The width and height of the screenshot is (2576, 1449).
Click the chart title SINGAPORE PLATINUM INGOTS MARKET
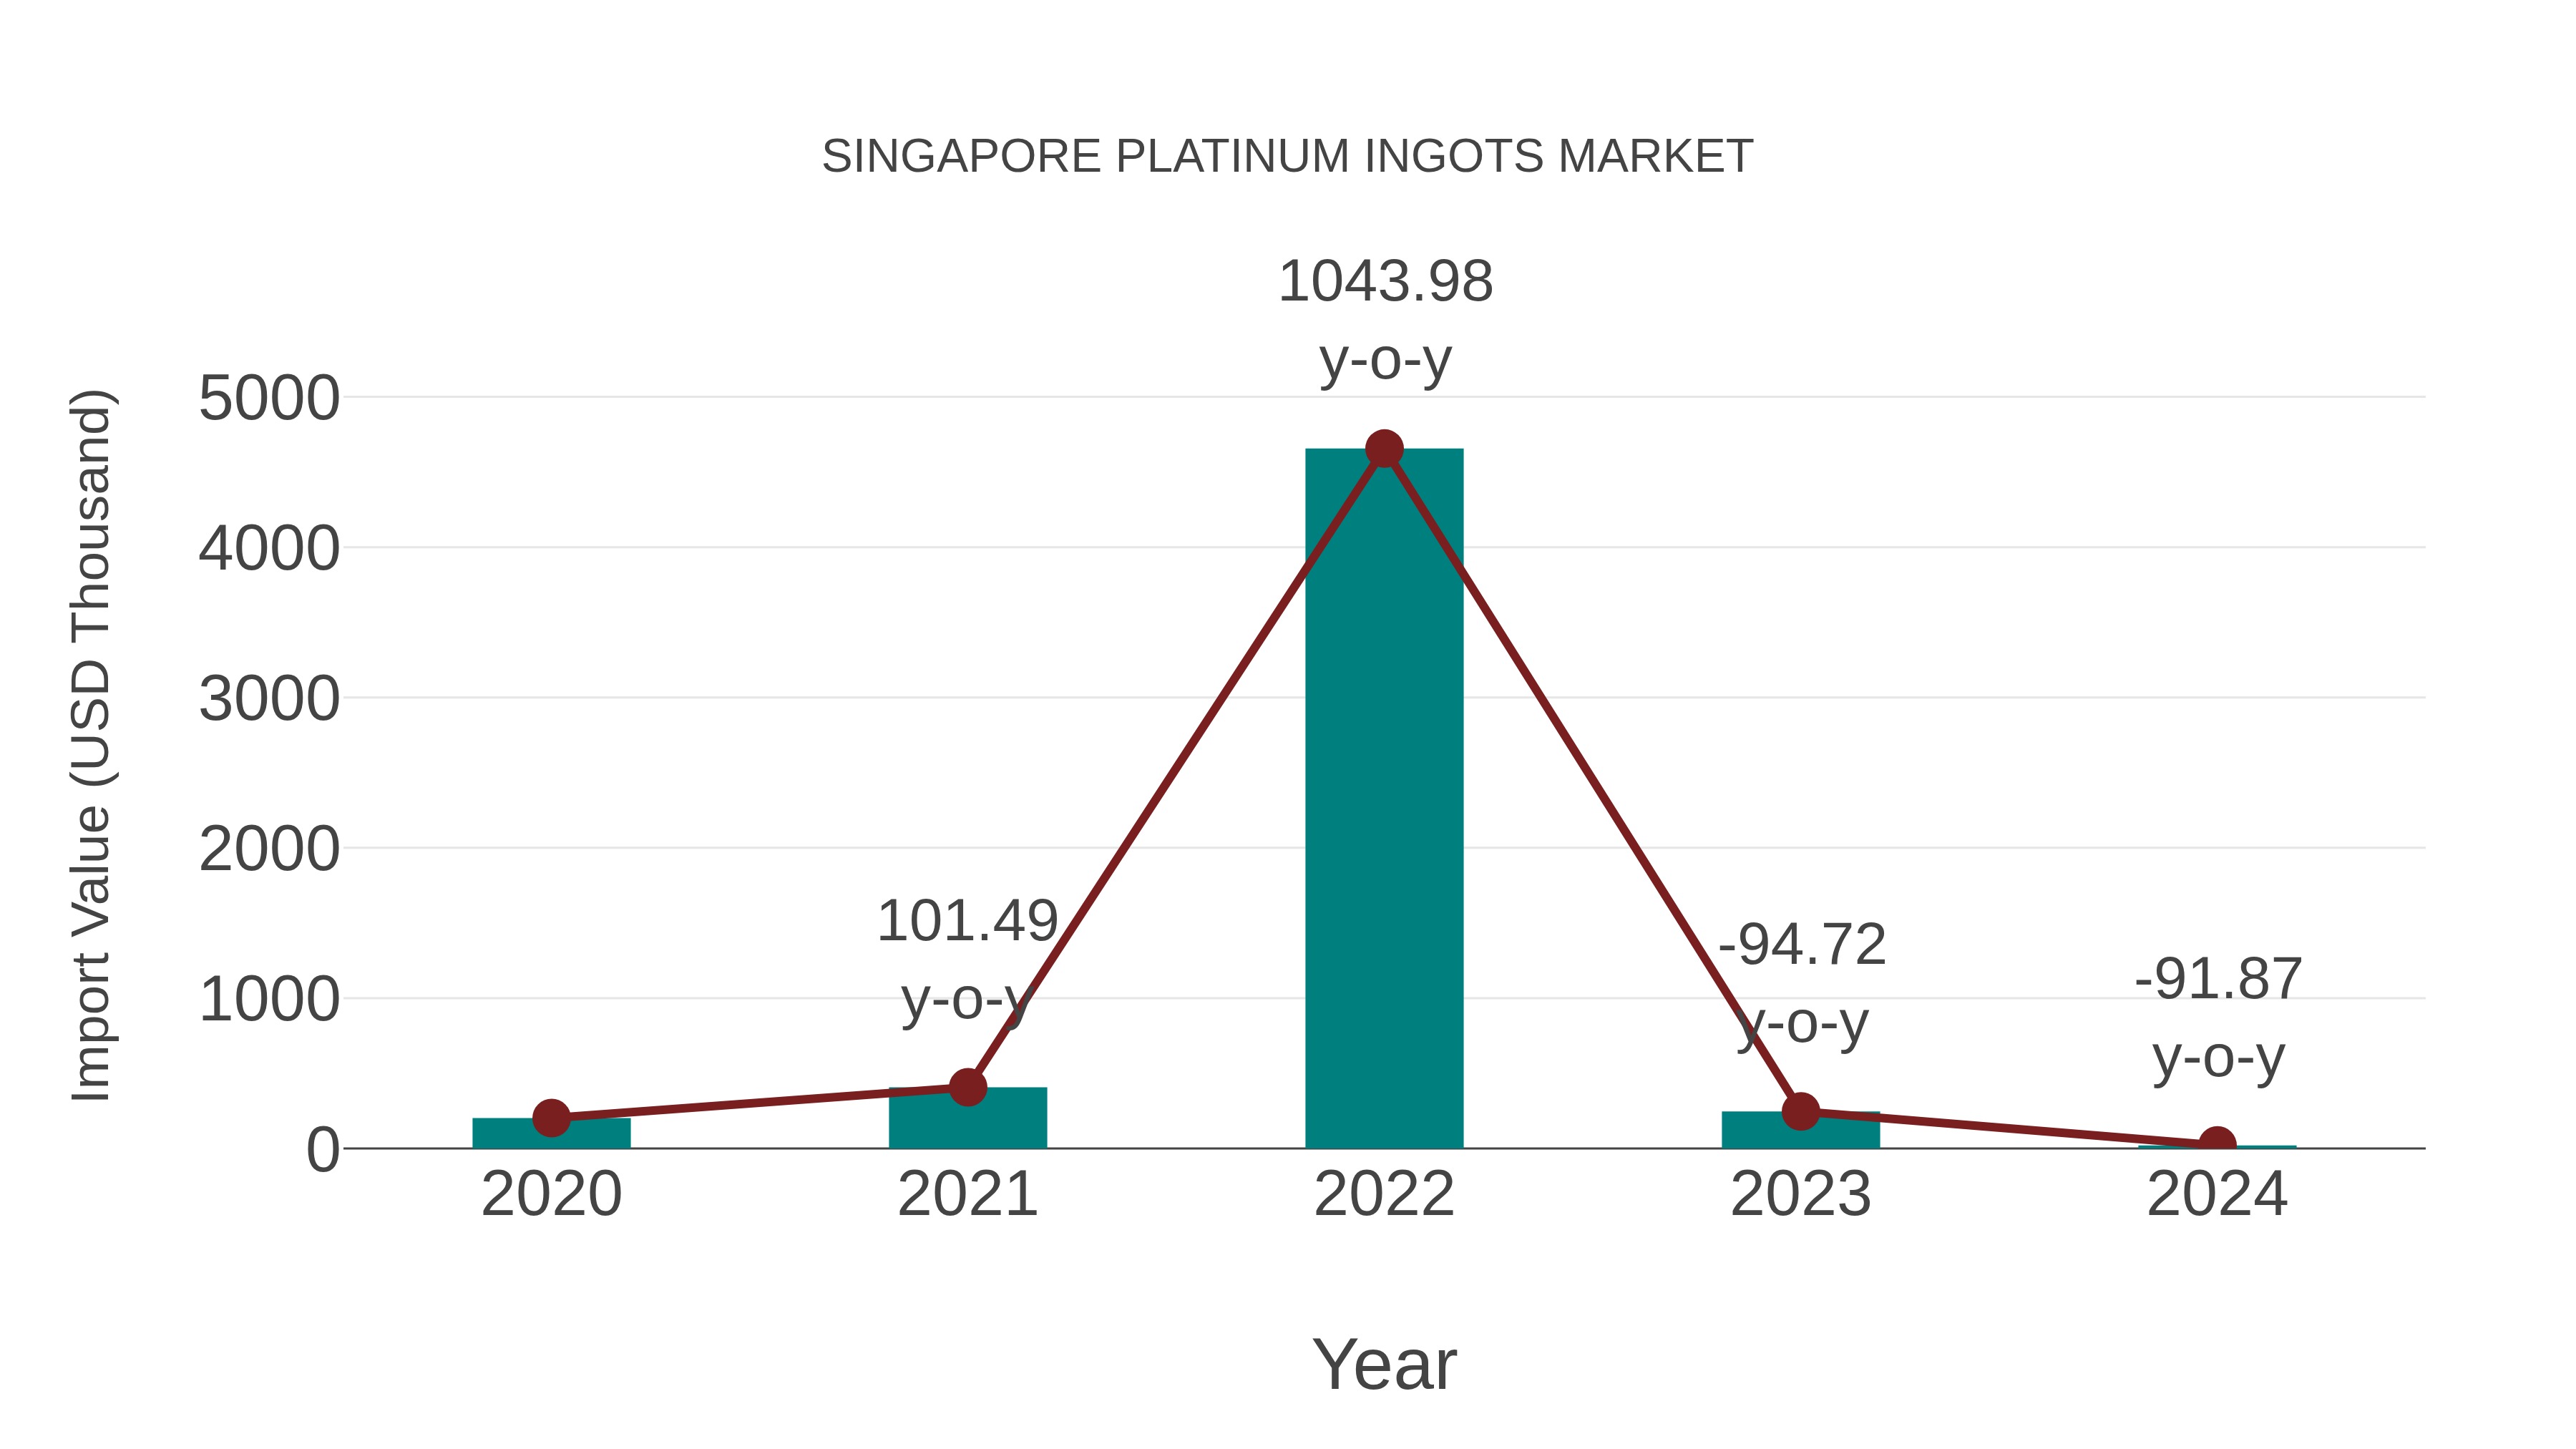pyautogui.click(x=1287, y=156)
